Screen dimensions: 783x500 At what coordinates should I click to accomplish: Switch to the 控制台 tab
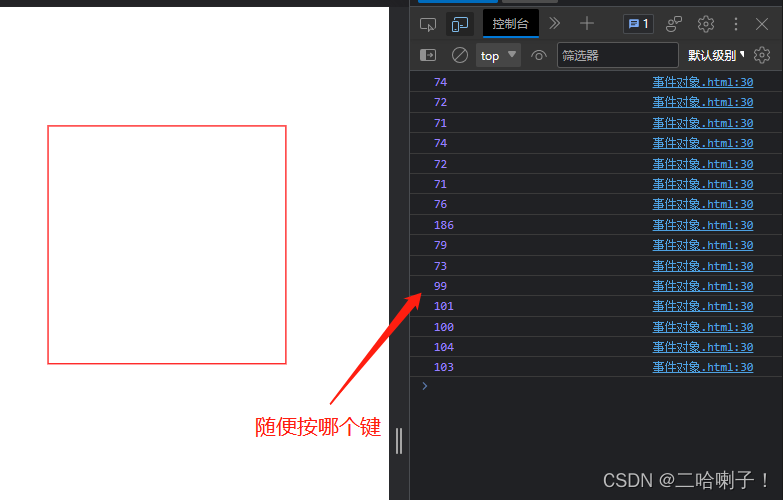pos(510,23)
